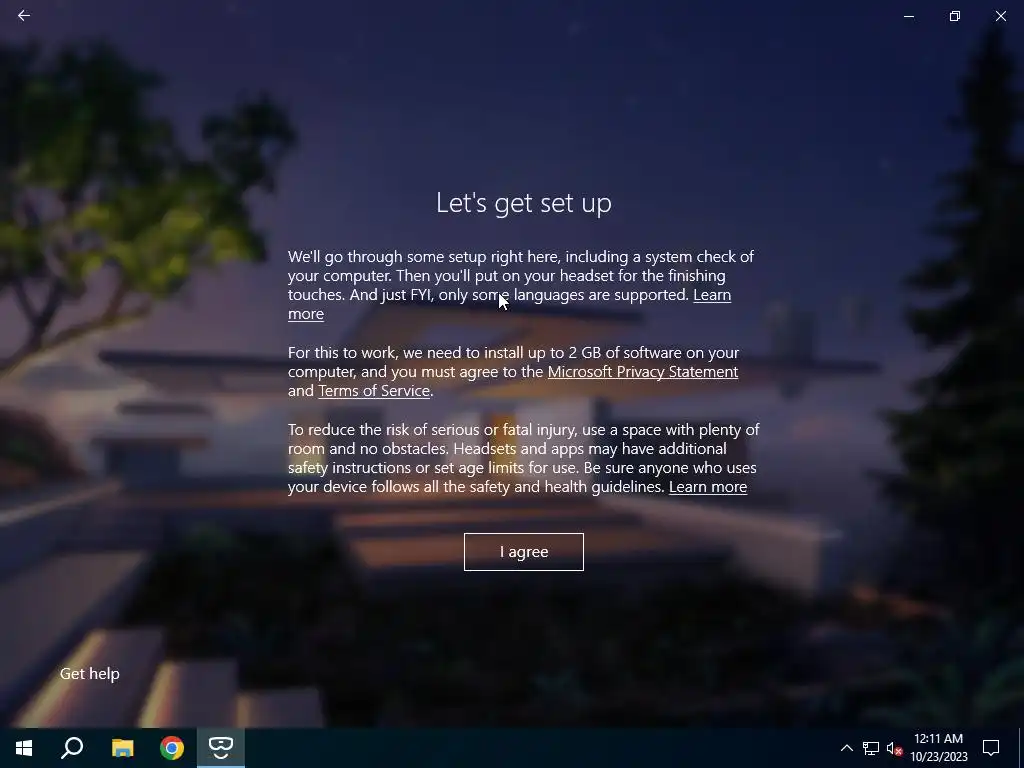Open the Windows Start menu

(24, 748)
